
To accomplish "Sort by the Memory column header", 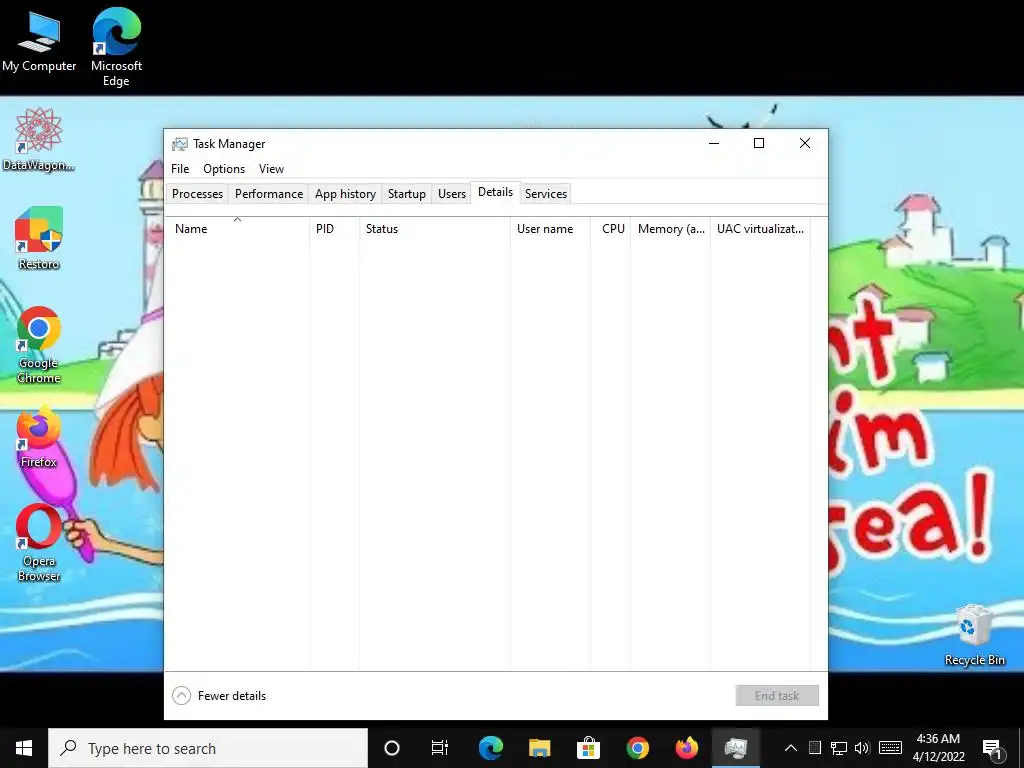I will click(x=671, y=229).
